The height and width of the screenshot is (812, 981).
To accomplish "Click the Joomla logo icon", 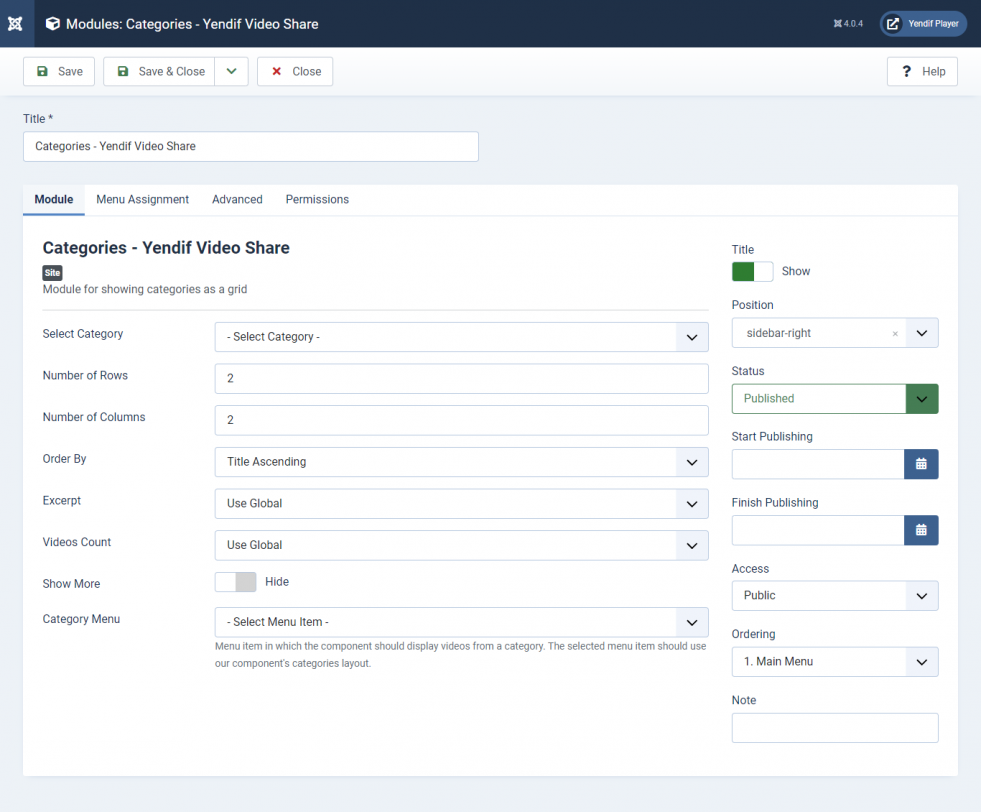I will (16, 23).
